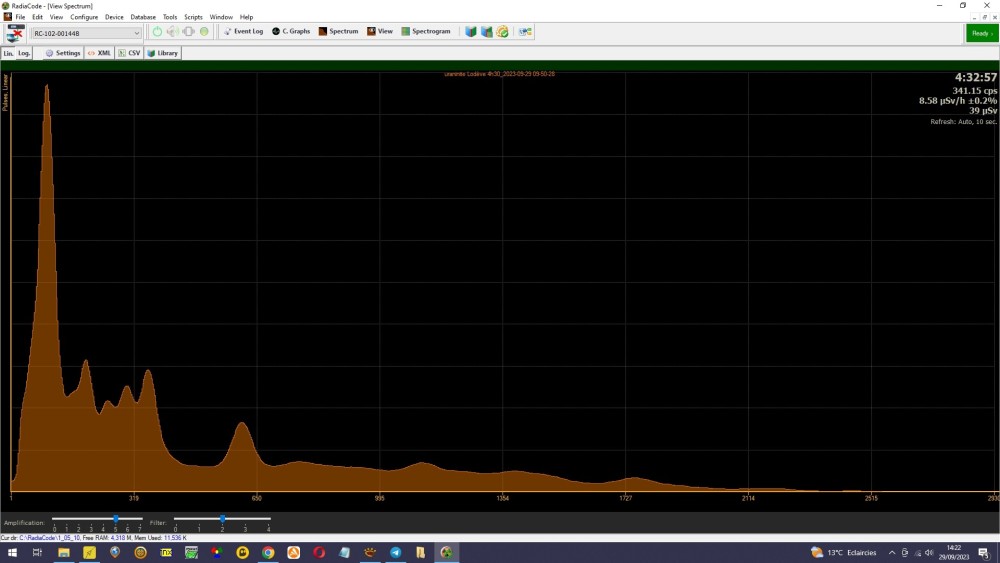This screenshot has height=563, width=1000.
Task: Click the Library button
Action: pyautogui.click(x=163, y=53)
